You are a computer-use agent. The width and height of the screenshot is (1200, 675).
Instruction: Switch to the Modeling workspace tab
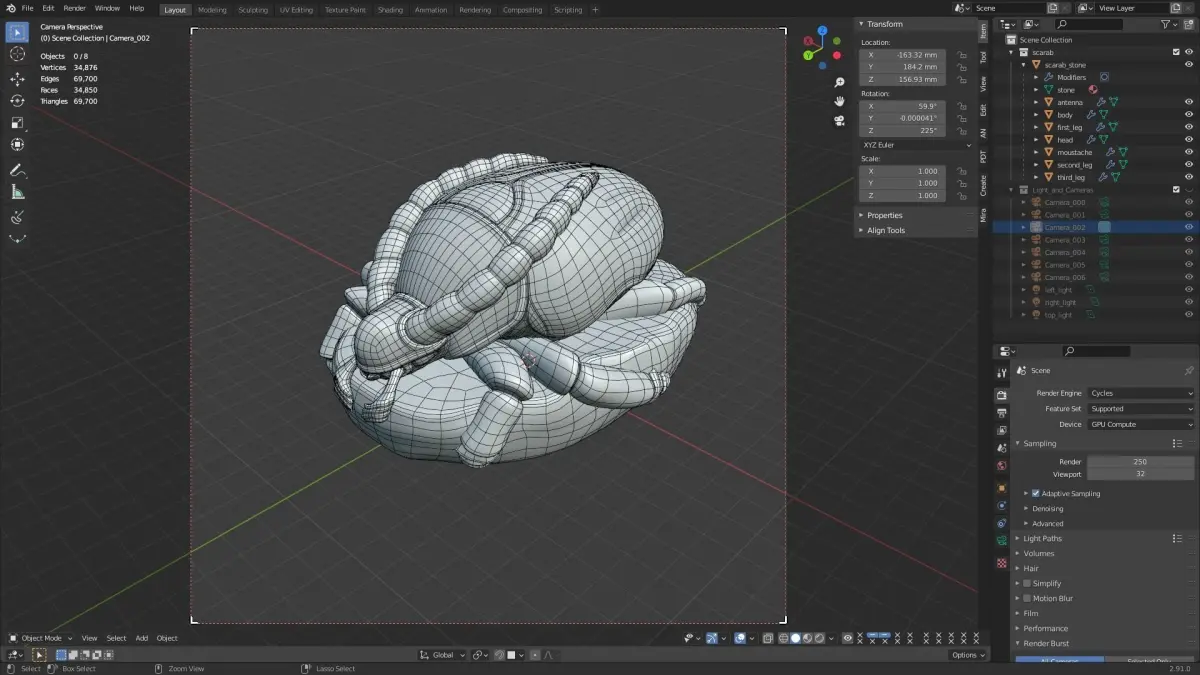[x=212, y=10]
